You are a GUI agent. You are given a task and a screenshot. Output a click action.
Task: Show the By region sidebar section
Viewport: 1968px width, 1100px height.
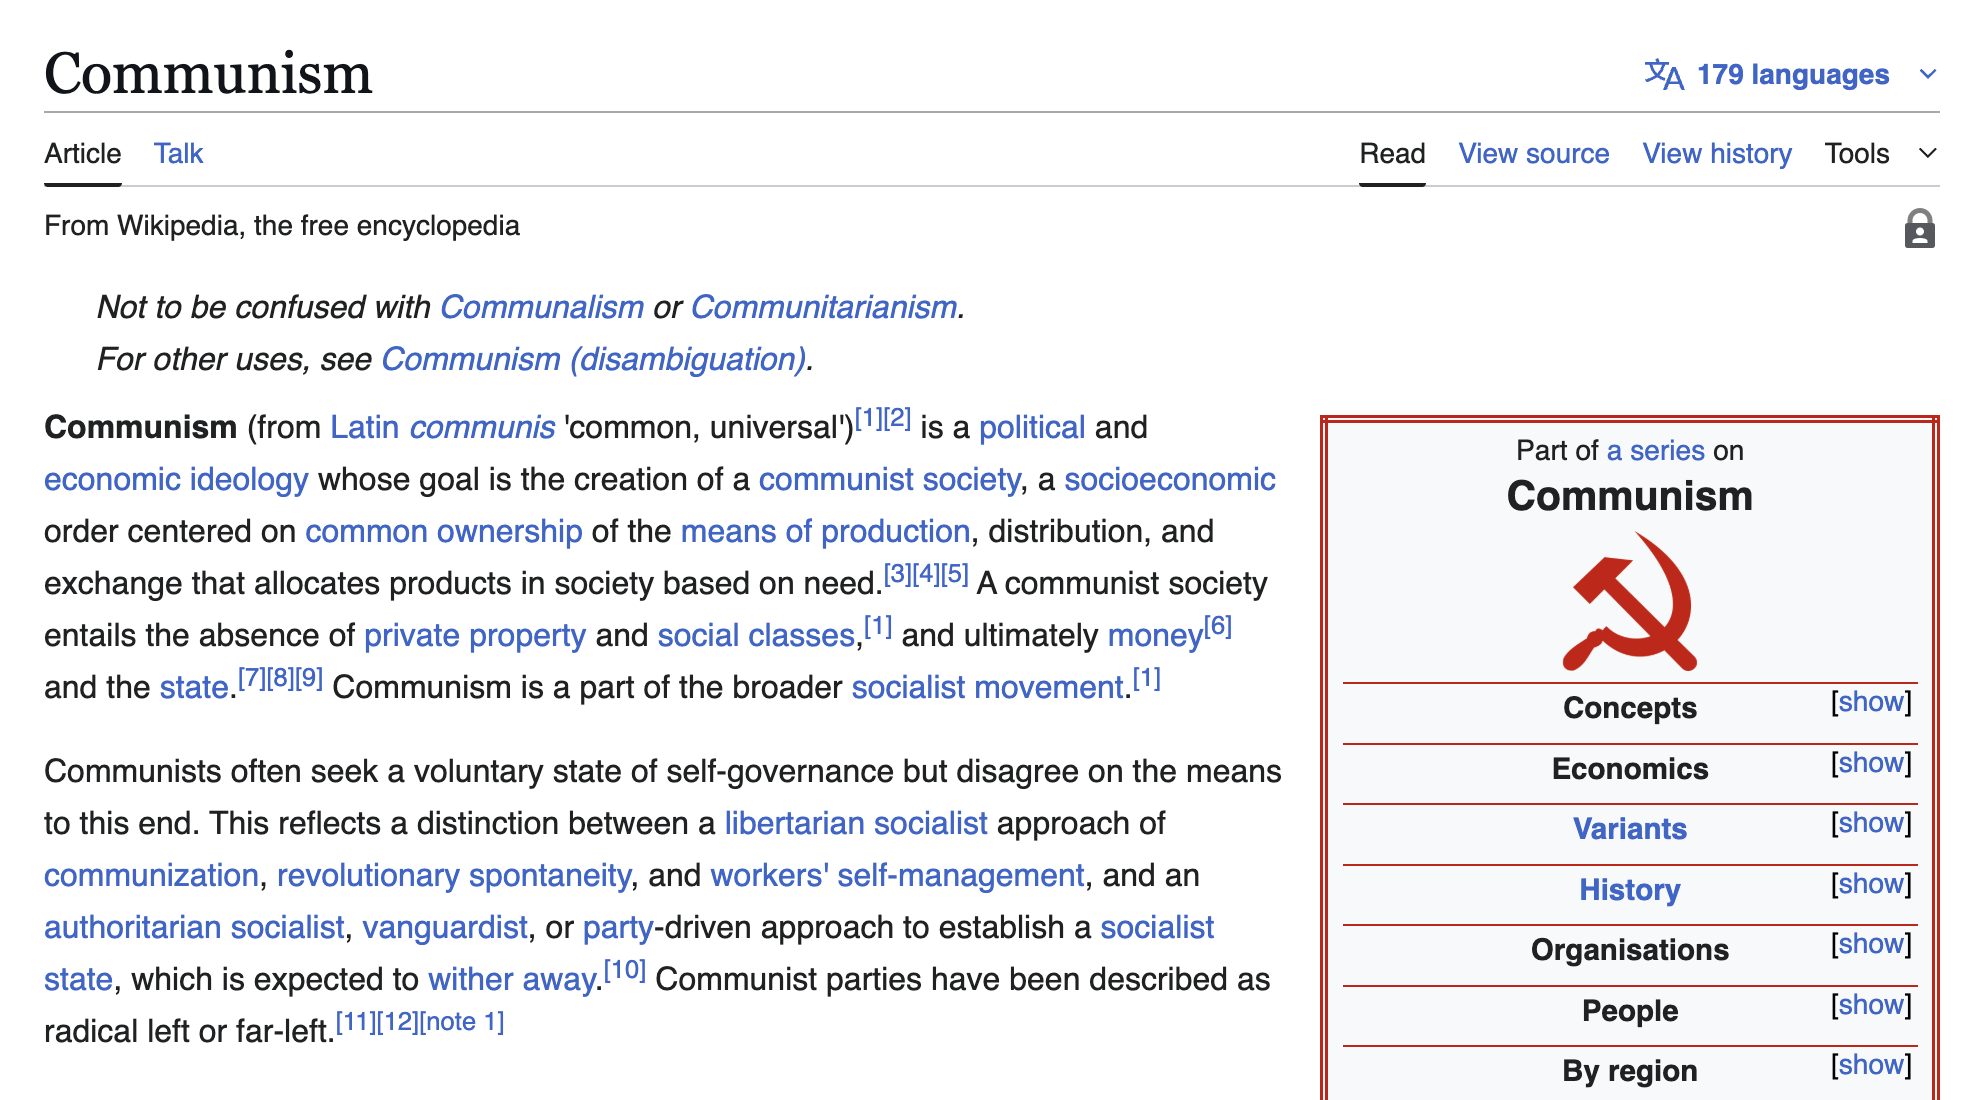click(x=1870, y=1065)
